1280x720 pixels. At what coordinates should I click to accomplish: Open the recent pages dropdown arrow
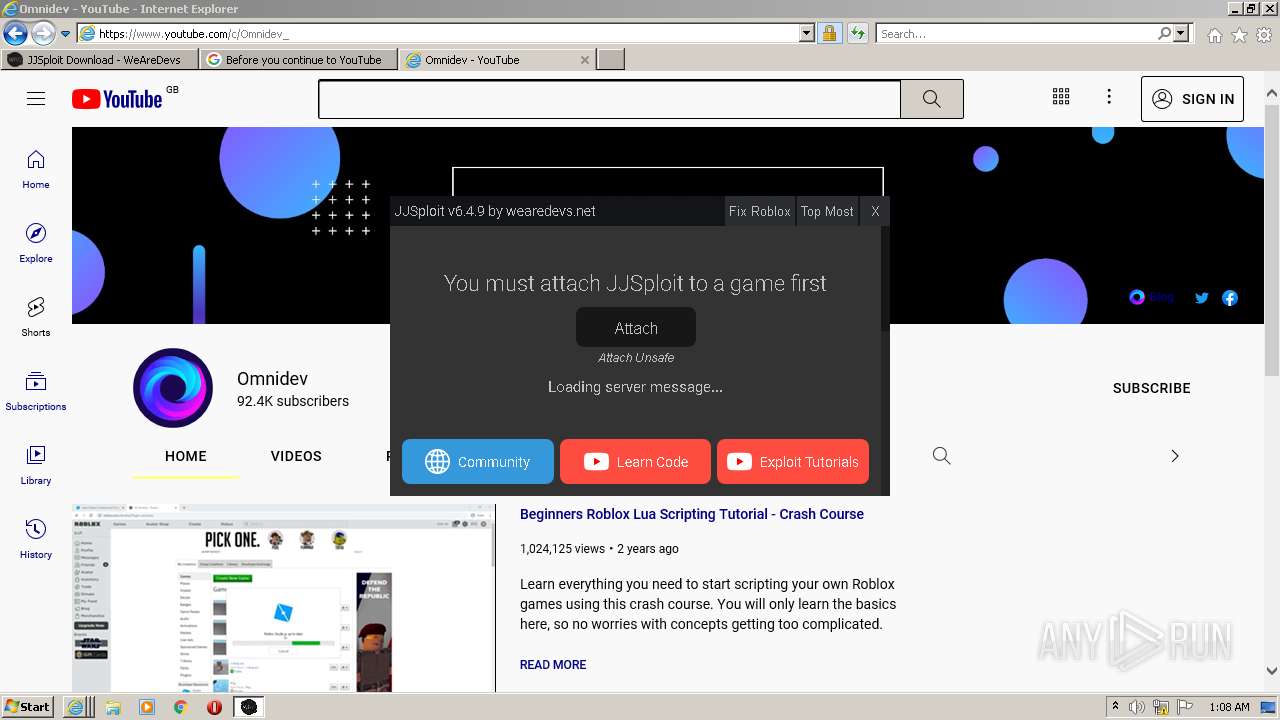(65, 34)
